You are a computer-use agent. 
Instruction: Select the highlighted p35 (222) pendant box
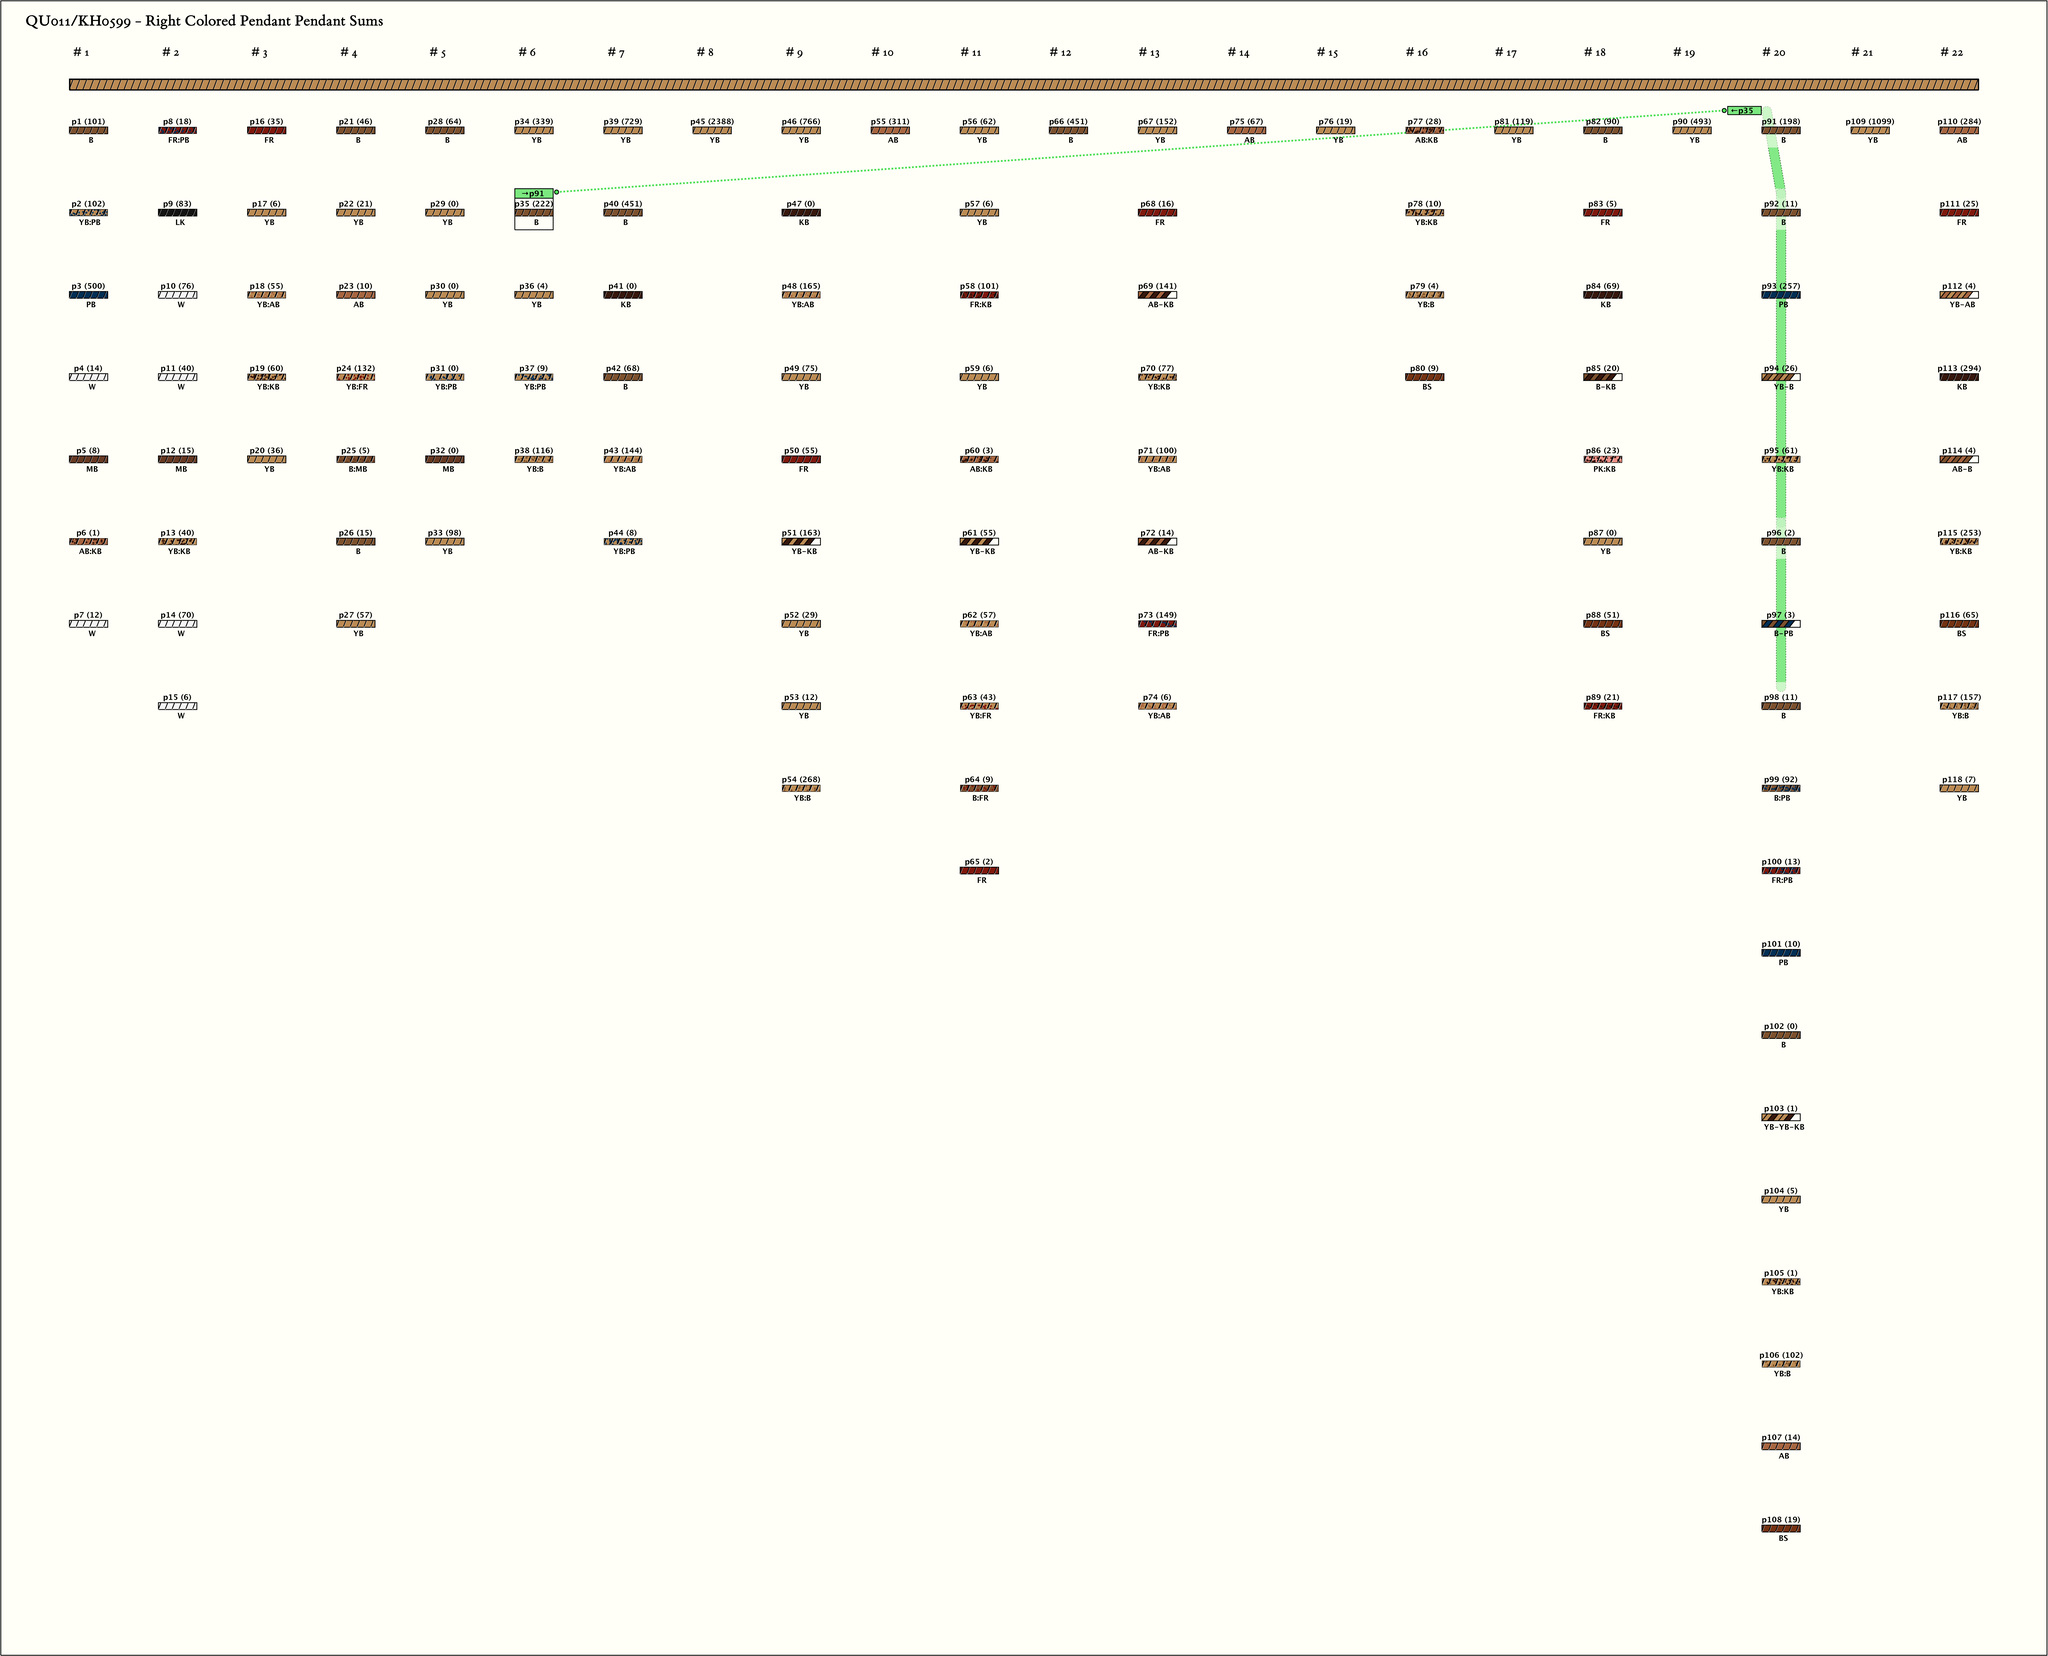533,213
